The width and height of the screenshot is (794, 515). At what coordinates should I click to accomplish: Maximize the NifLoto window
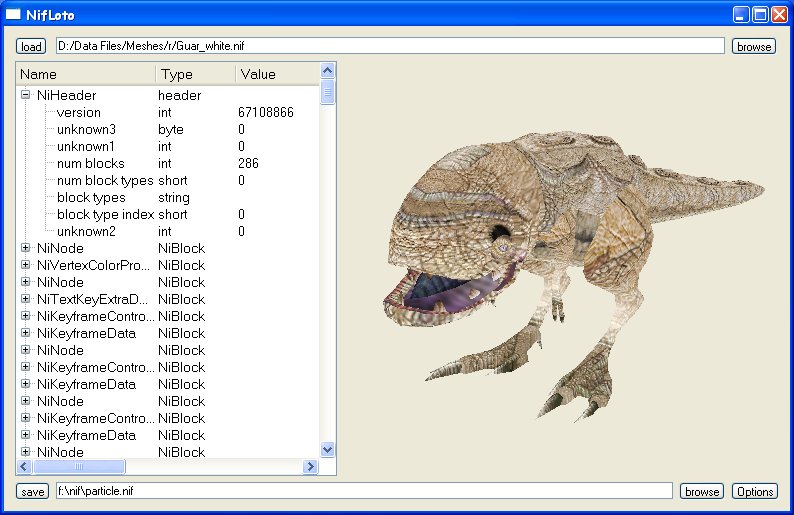coord(760,15)
